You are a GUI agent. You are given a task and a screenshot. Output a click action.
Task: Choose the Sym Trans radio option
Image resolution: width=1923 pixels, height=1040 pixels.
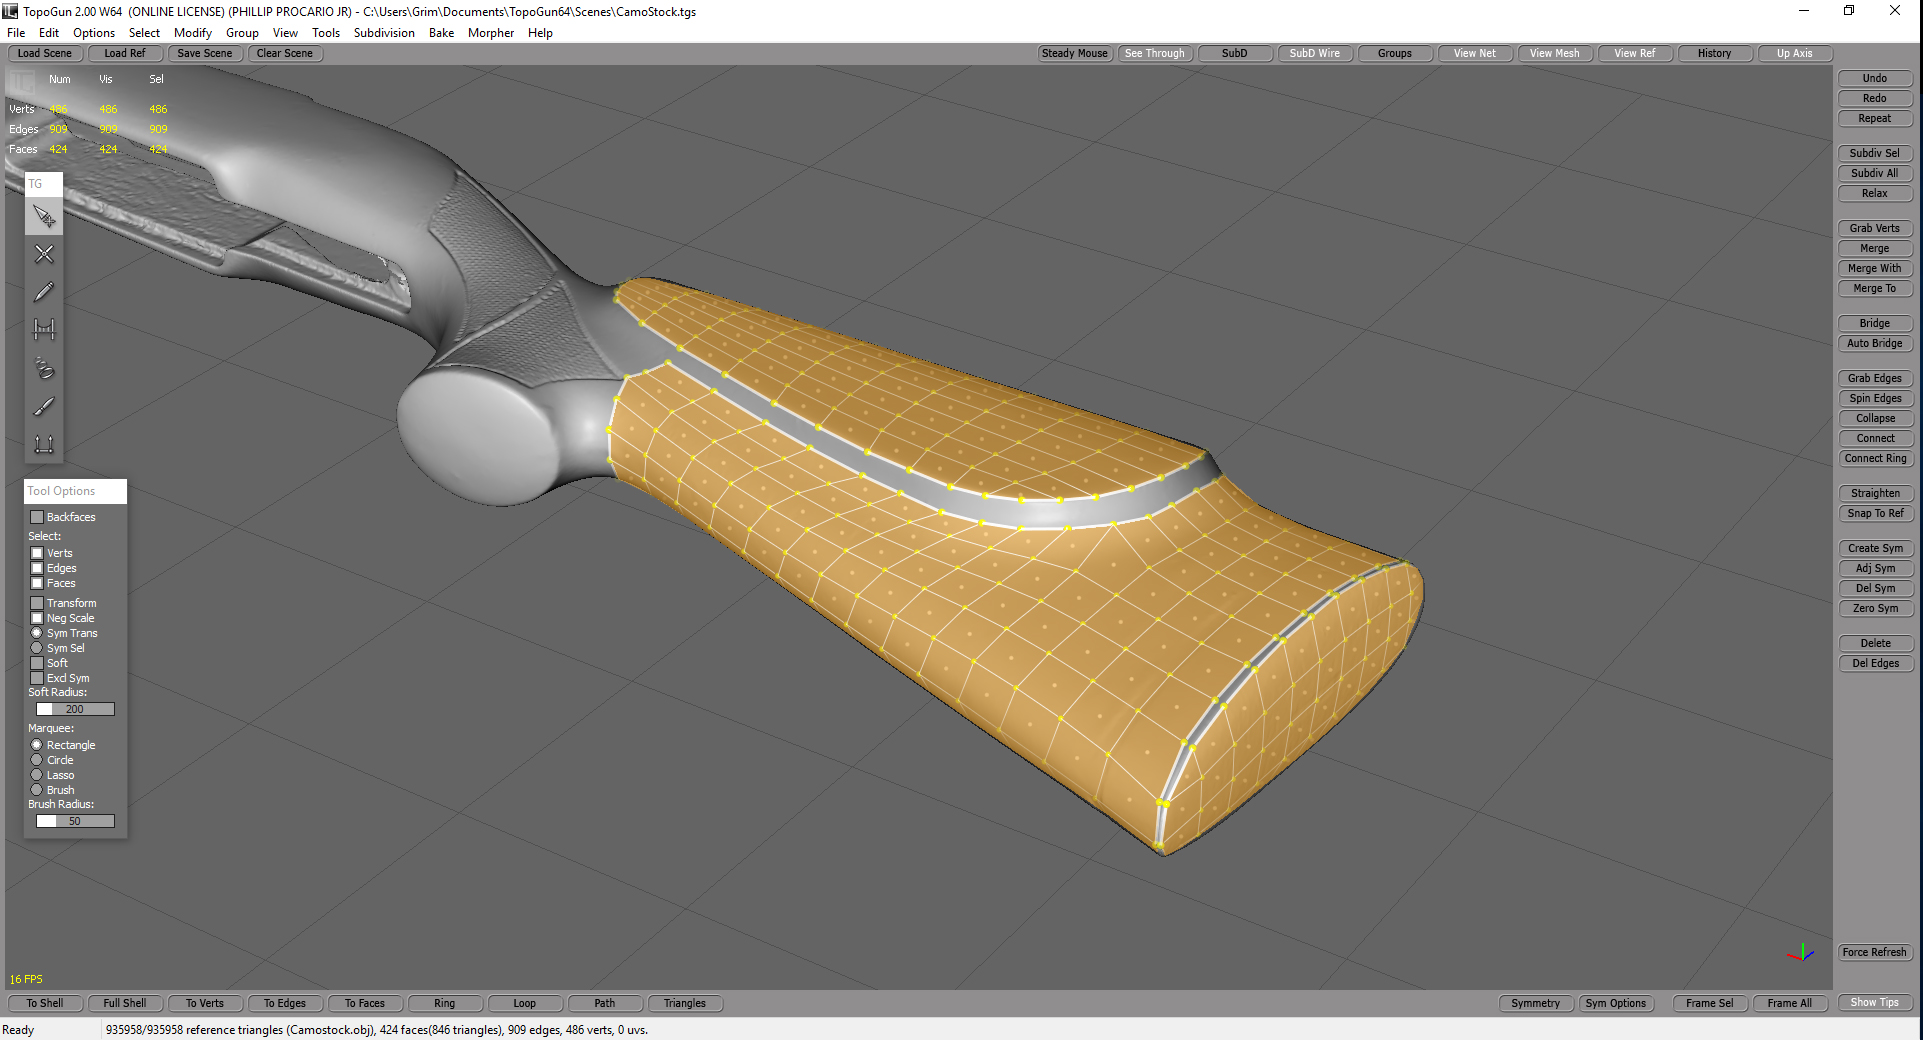coord(37,633)
